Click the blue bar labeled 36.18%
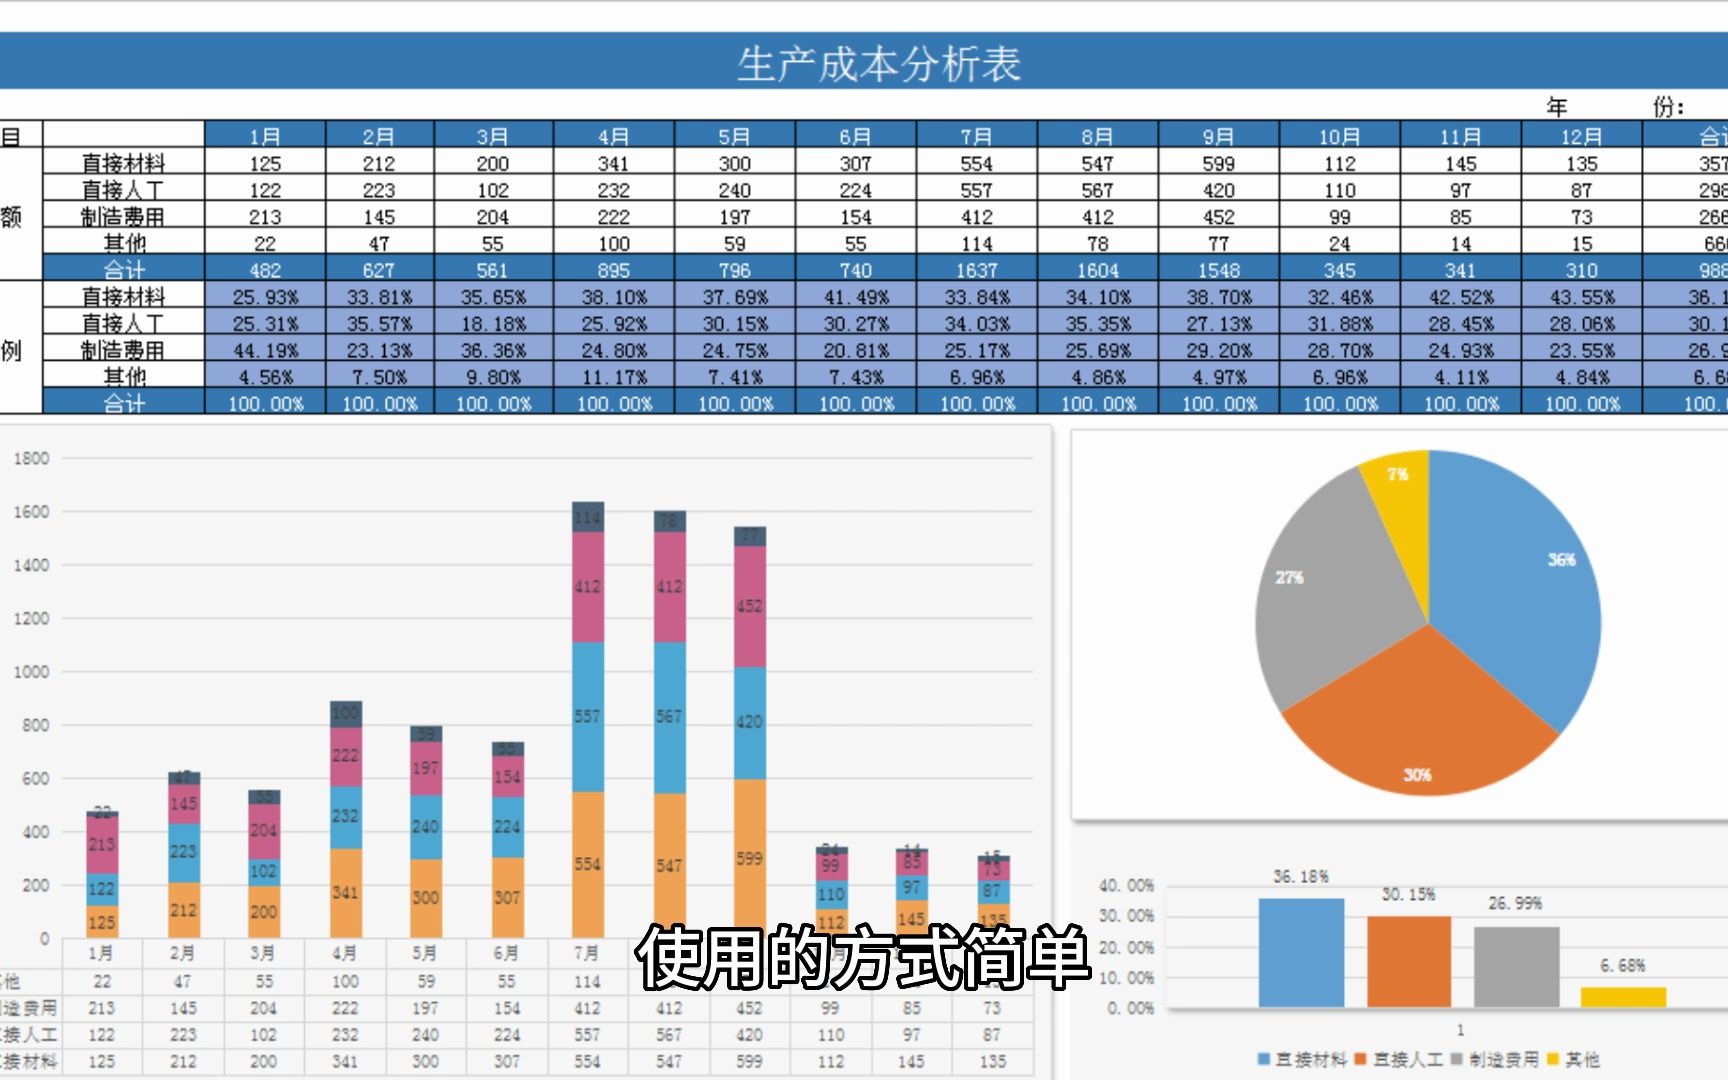The image size is (1728, 1080). (x=1301, y=952)
